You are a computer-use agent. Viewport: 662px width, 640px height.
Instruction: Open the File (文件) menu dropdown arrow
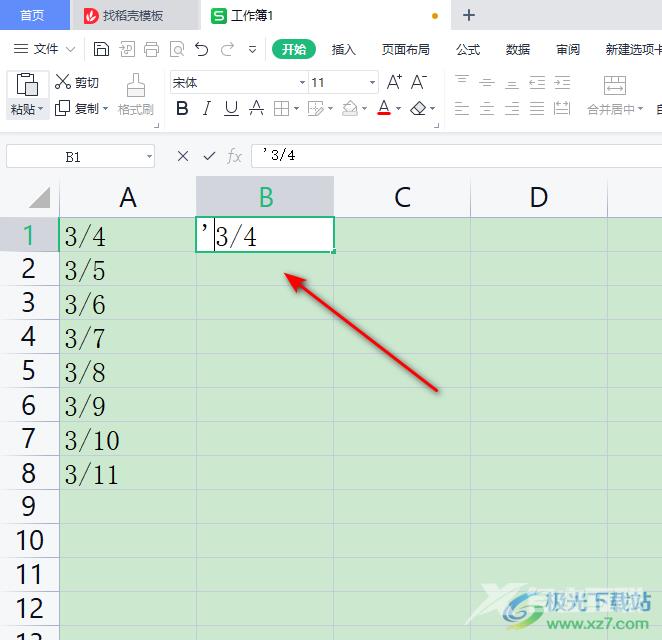(71, 49)
